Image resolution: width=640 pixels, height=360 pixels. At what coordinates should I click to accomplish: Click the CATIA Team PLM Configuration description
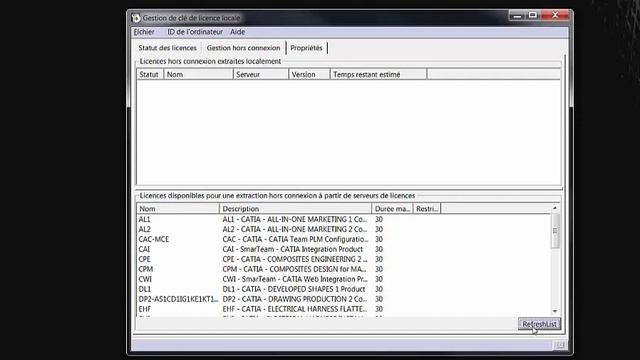(x=295, y=239)
